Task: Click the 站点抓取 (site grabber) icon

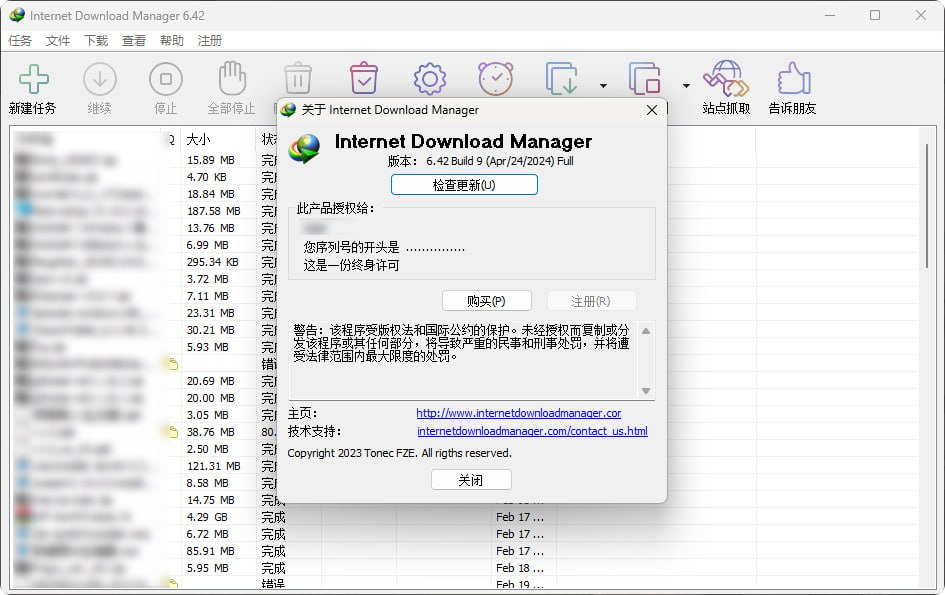Action: 726,80
